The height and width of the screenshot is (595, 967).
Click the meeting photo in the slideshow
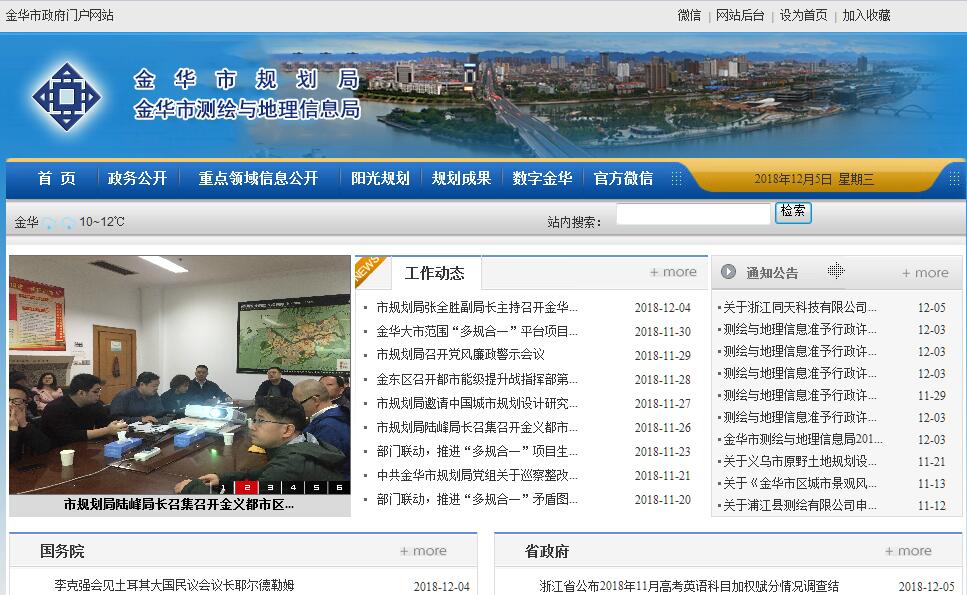pos(180,370)
